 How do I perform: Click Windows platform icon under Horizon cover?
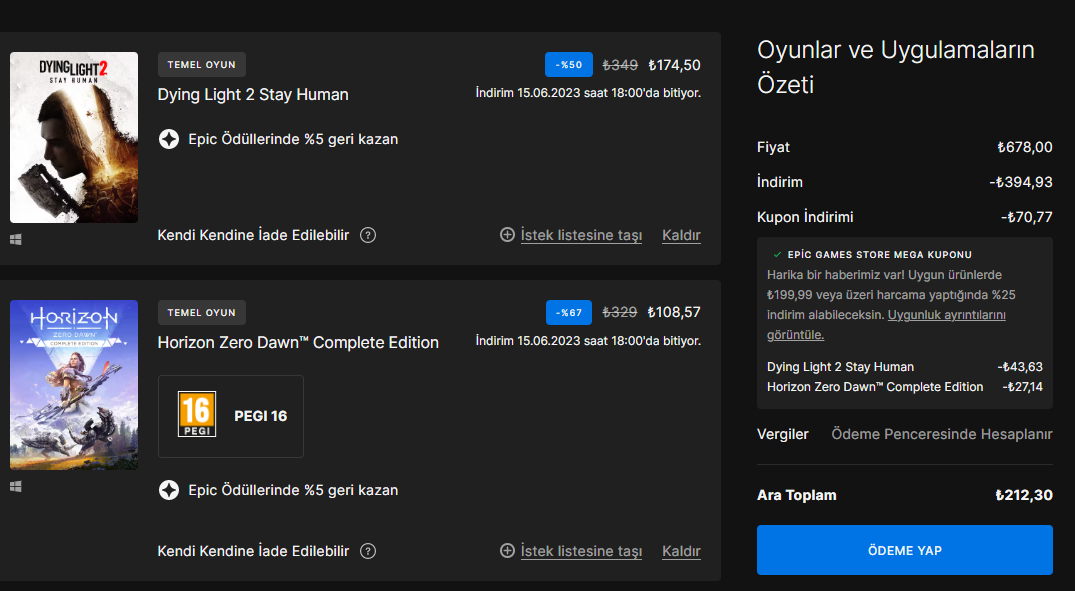click(x=16, y=486)
